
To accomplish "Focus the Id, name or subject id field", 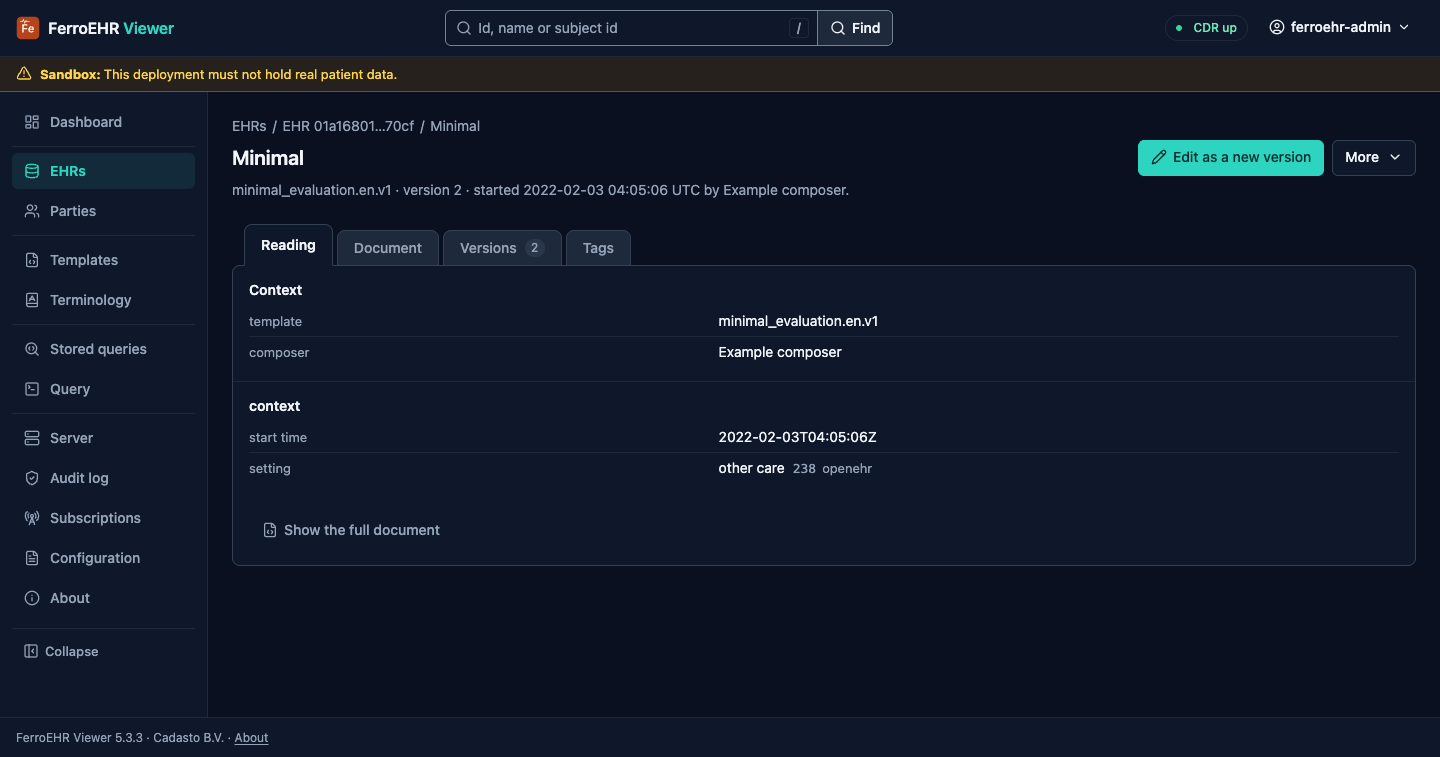I will pyautogui.click(x=631, y=28).
